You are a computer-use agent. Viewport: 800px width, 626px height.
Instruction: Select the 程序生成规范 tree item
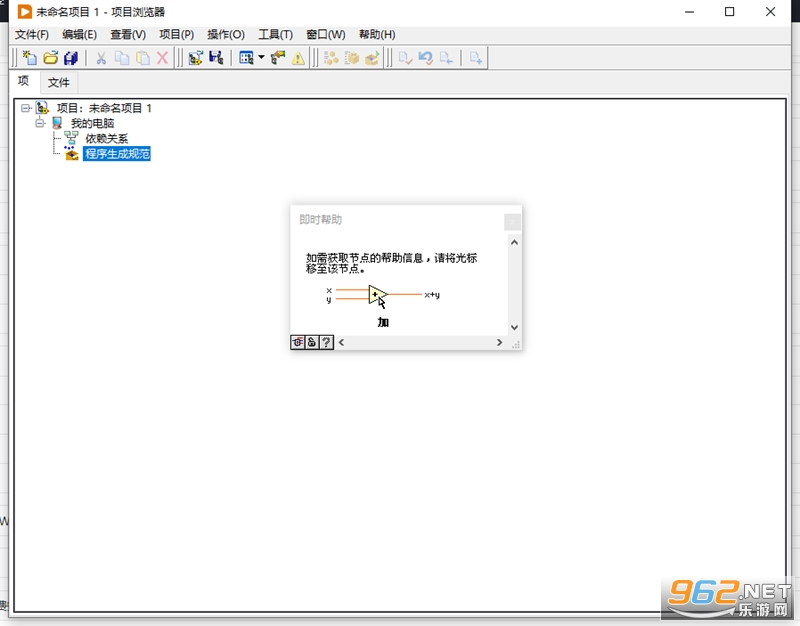pyautogui.click(x=117, y=154)
